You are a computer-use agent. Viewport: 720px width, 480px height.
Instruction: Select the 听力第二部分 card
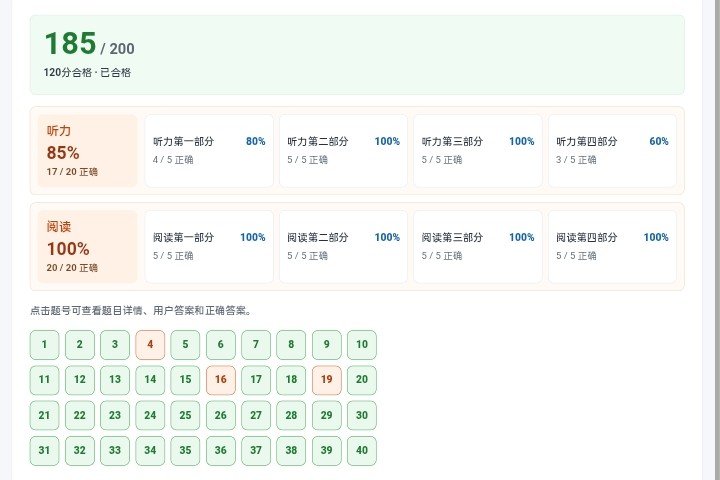click(x=343, y=151)
